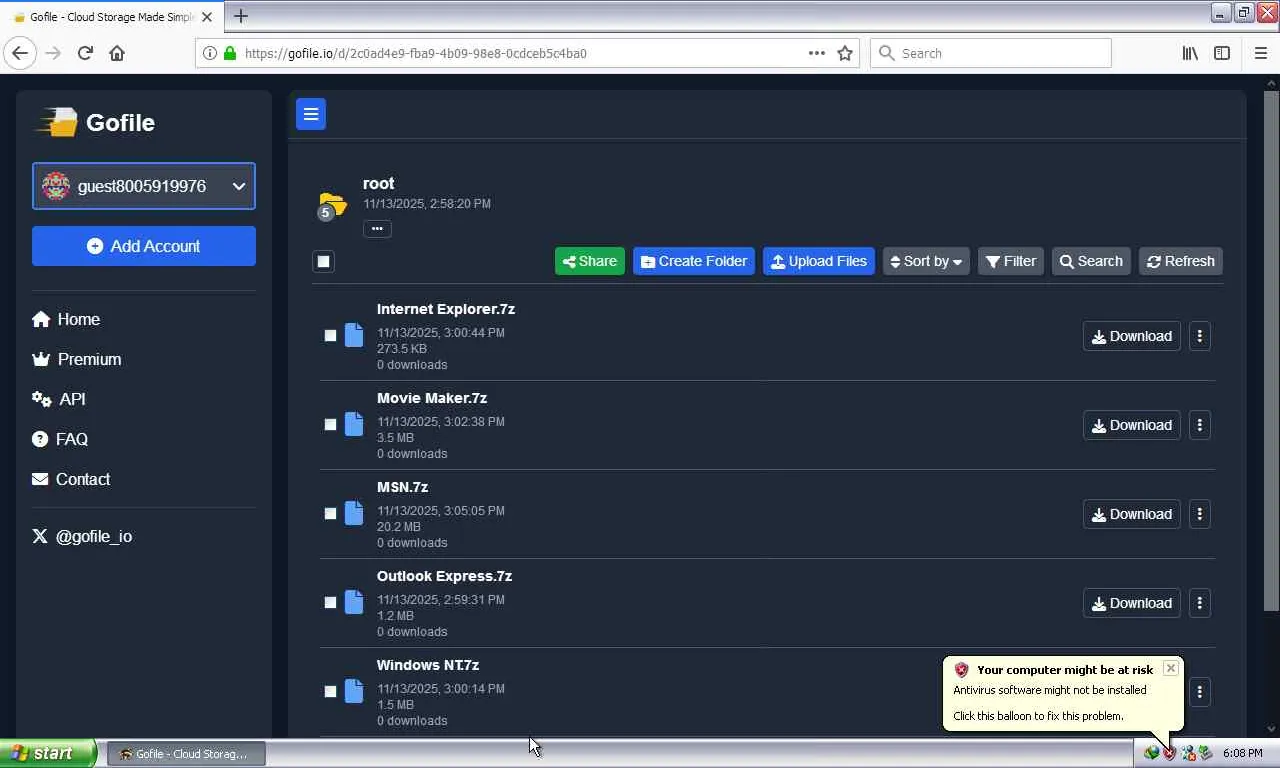Open more options for Internet Explorer.7z
1280x768 pixels.
click(1200, 336)
